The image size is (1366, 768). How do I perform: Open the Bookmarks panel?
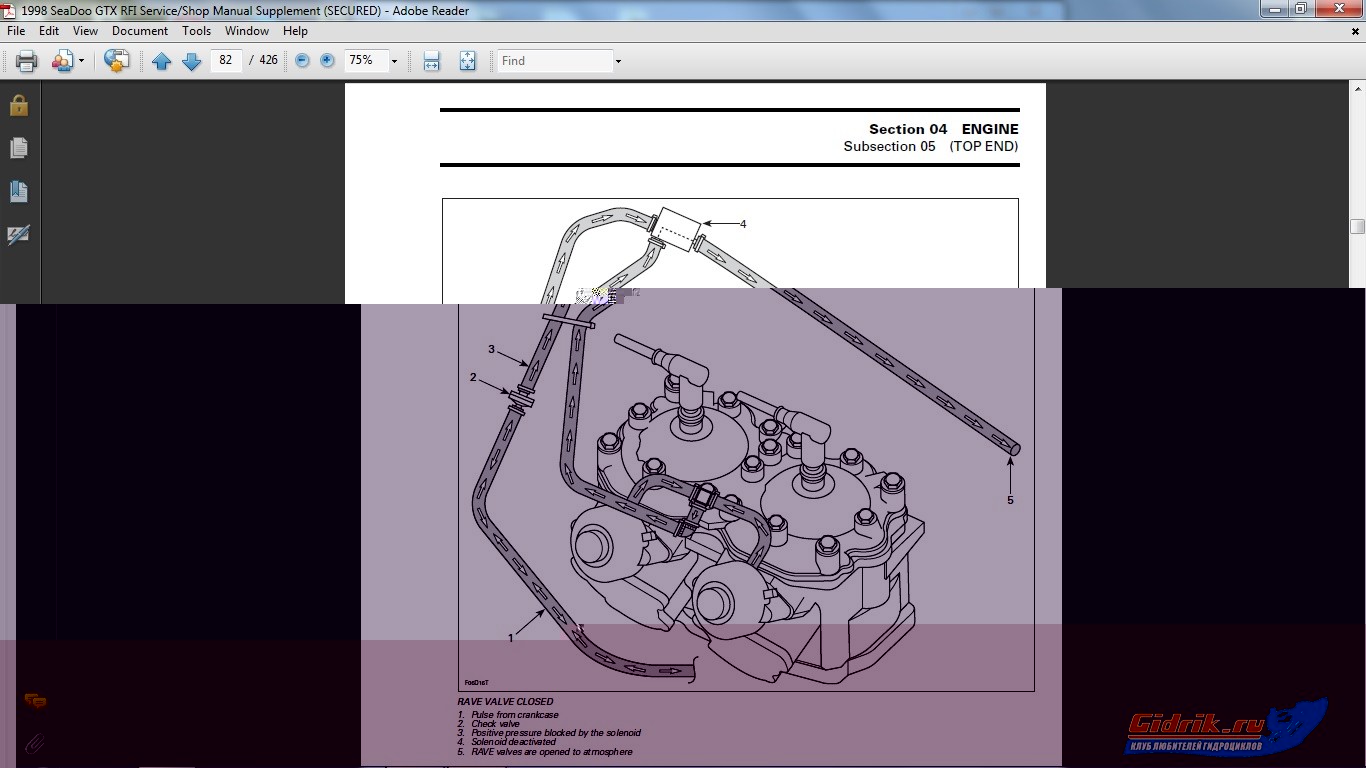[x=19, y=191]
